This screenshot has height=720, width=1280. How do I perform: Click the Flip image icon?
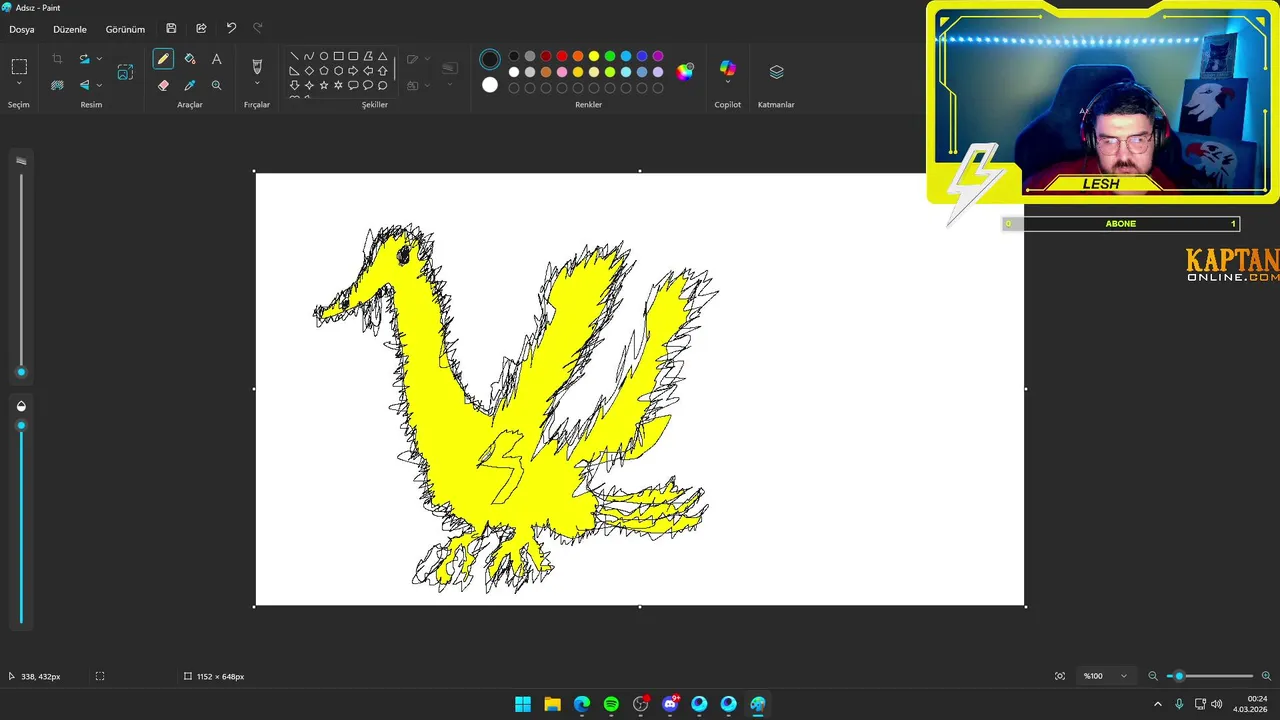coord(85,85)
